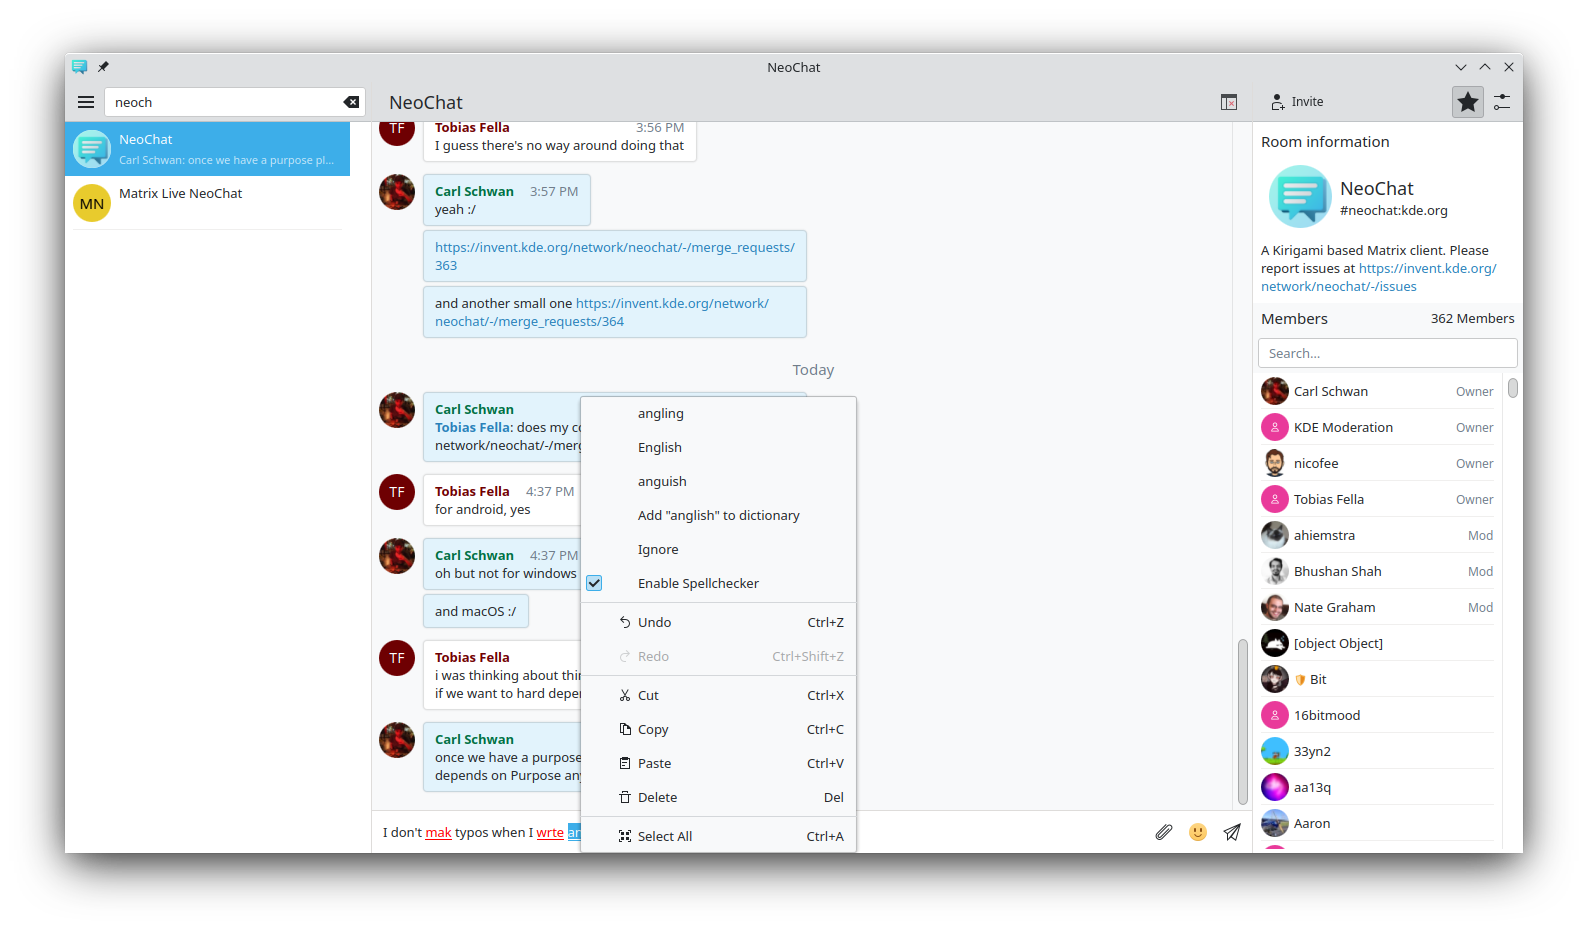Viewport: 1588px width, 930px height.
Task: Close room info drawer icon in header
Action: click(1229, 102)
